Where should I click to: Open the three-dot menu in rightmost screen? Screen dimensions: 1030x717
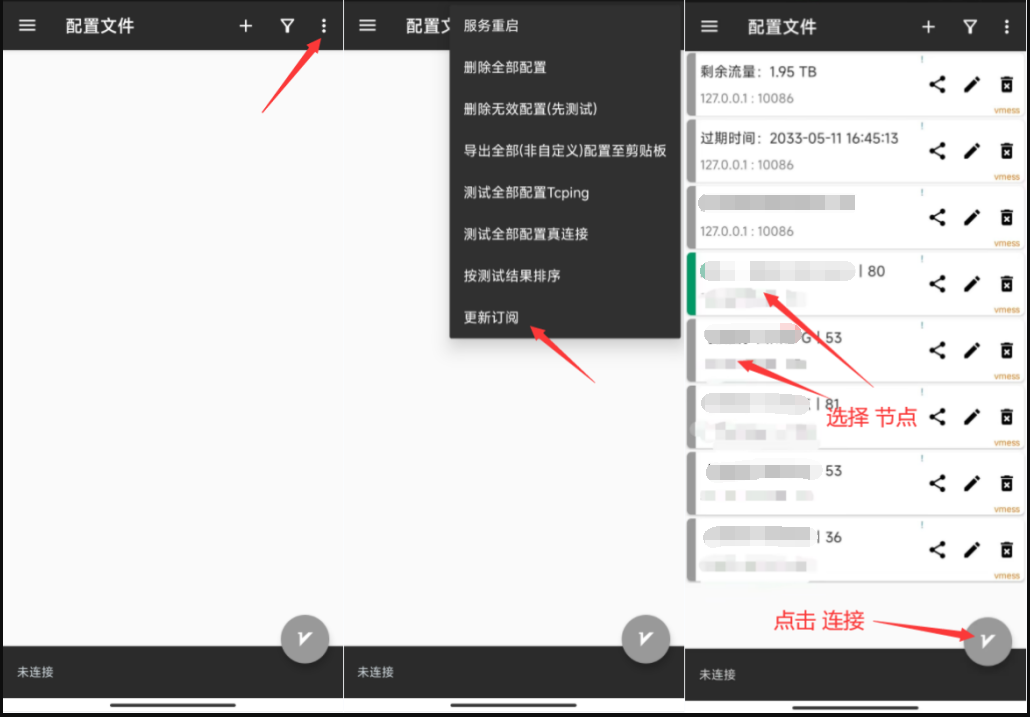(x=1006, y=27)
